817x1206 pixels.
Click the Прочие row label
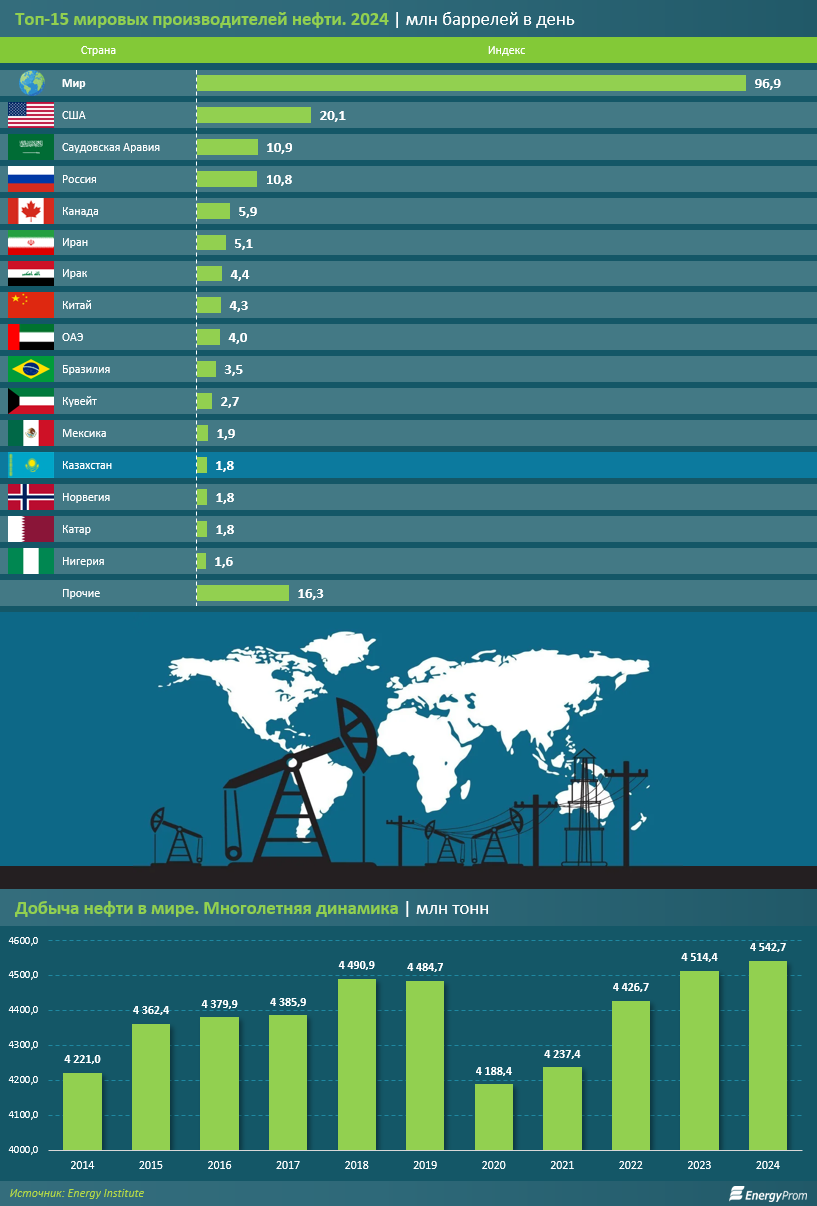tap(81, 593)
